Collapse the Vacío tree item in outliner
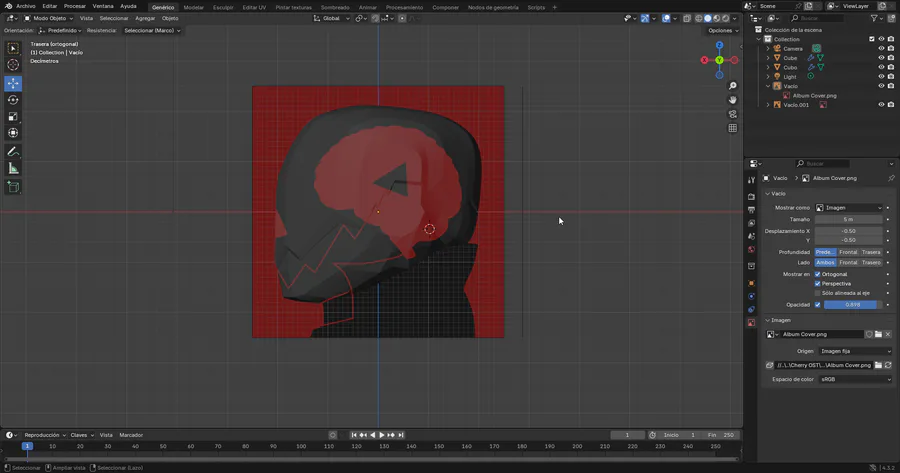The height and width of the screenshot is (473, 900). [x=768, y=86]
